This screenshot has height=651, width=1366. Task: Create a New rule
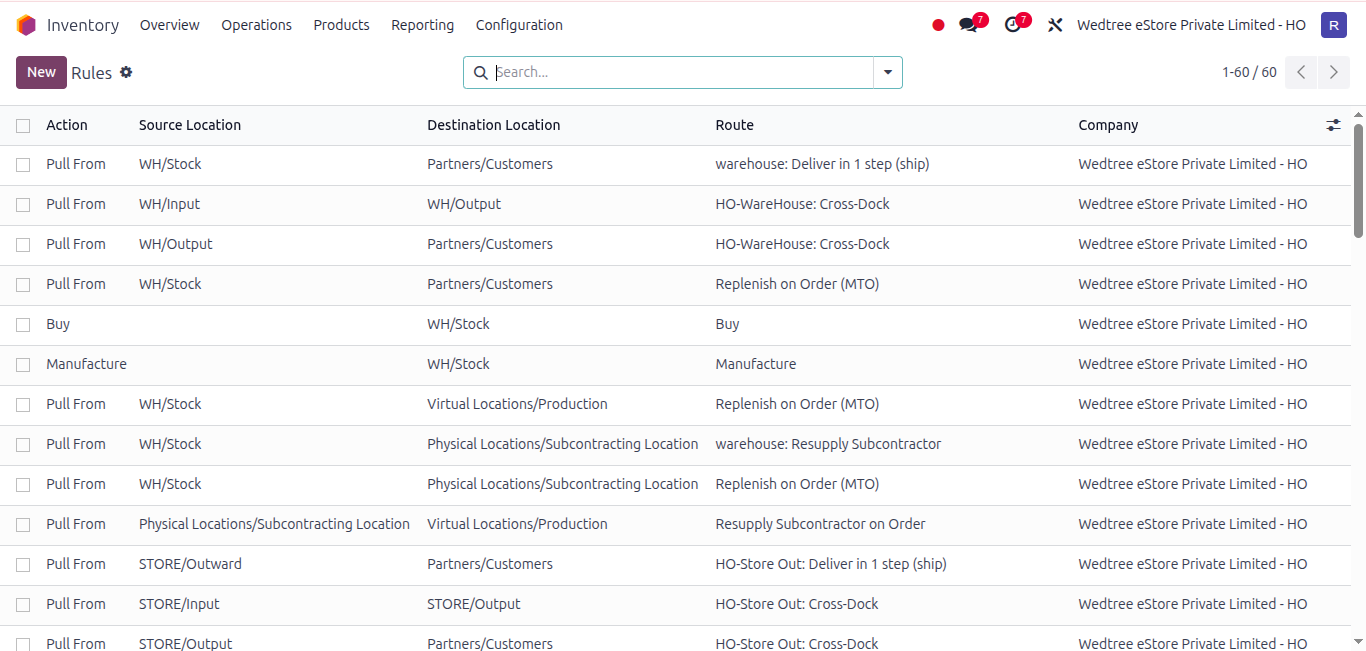pyautogui.click(x=41, y=72)
